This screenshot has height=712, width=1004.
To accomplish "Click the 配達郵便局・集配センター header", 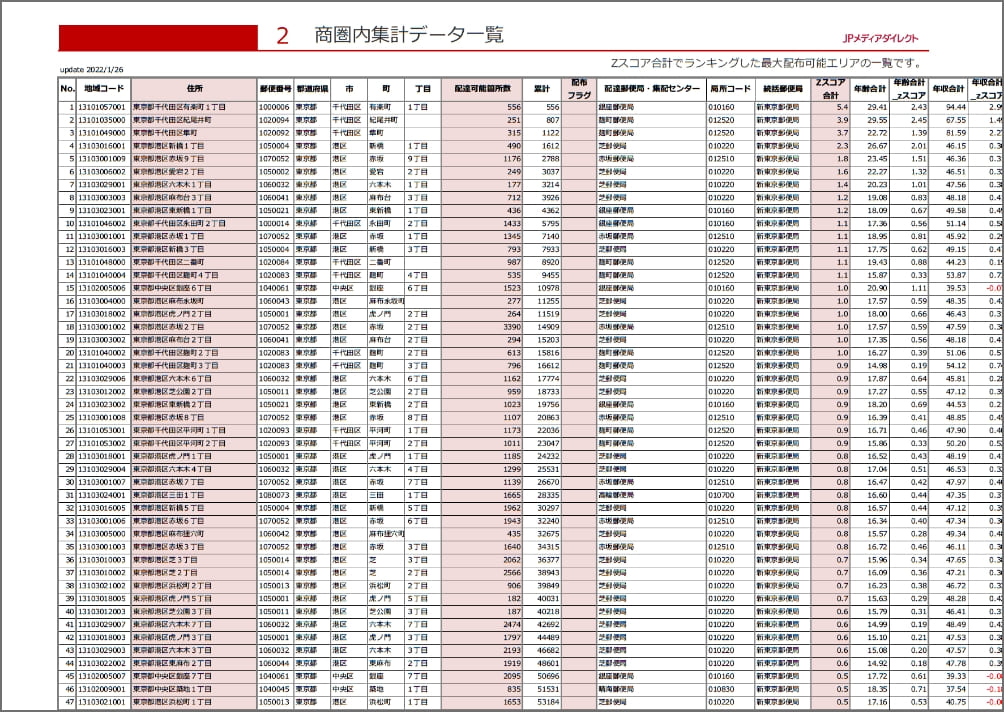I will 651,88.
